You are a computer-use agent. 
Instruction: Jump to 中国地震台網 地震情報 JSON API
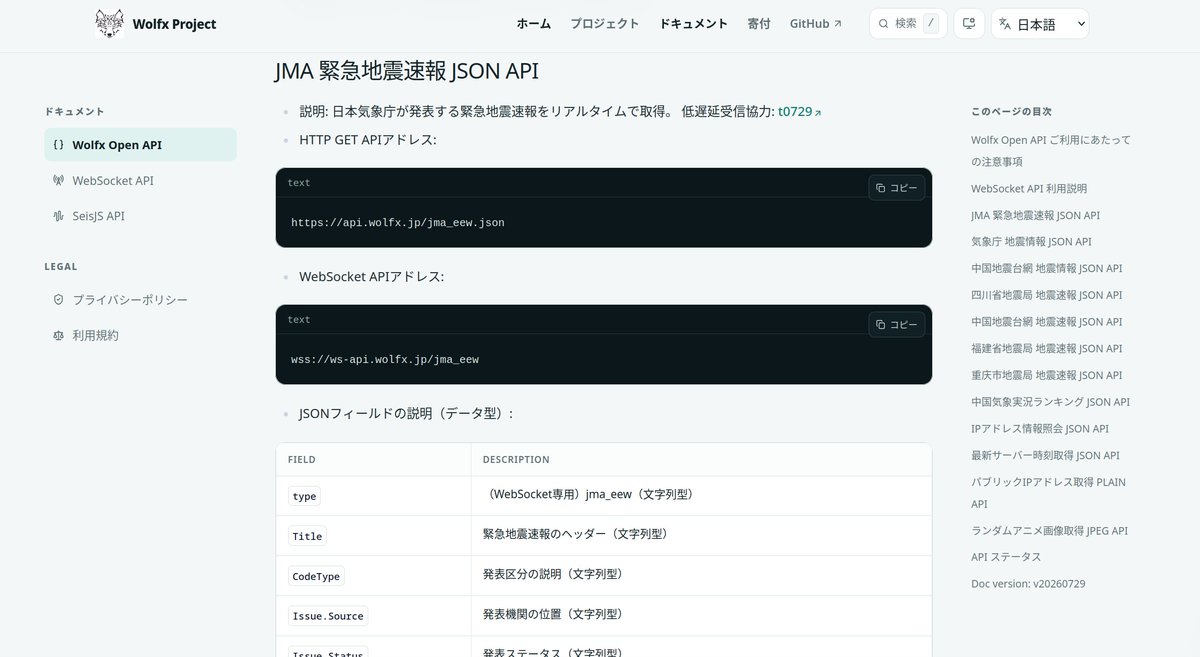[1047, 269]
